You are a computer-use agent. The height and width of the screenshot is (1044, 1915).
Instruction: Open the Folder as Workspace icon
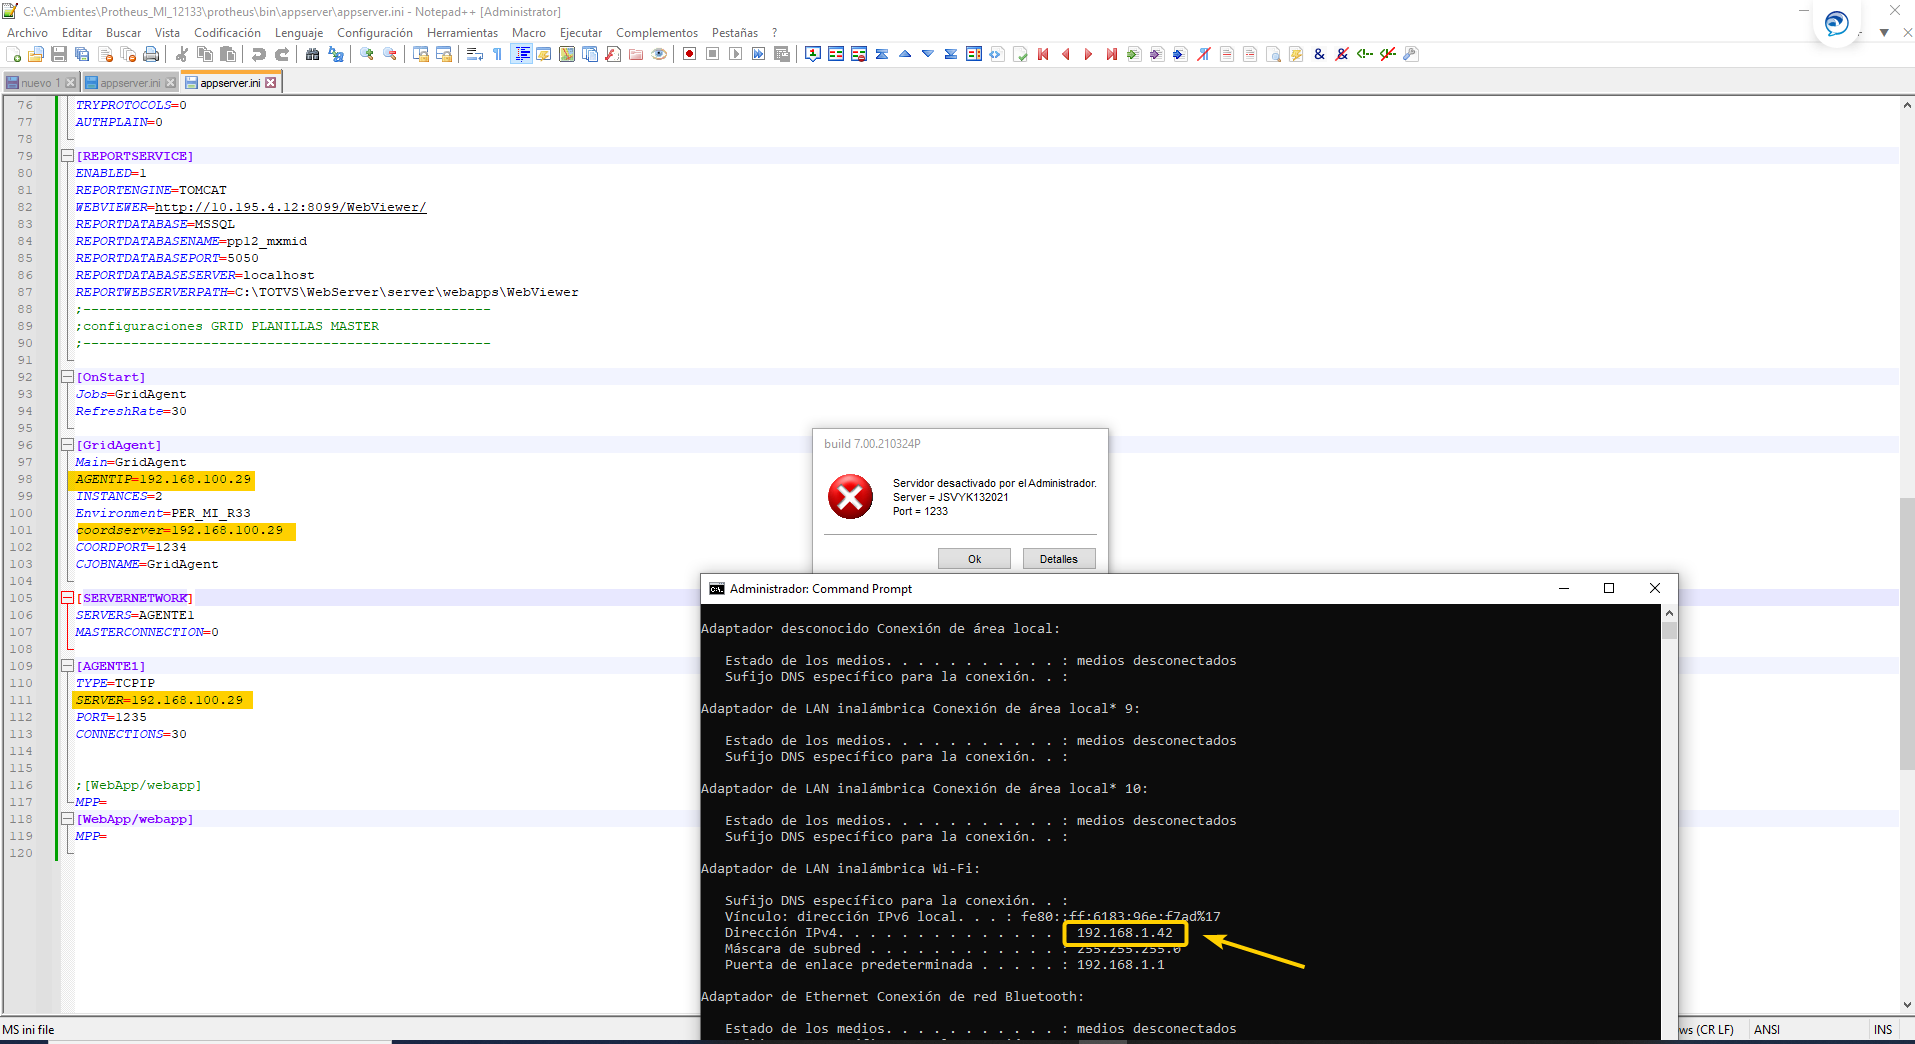coord(636,54)
